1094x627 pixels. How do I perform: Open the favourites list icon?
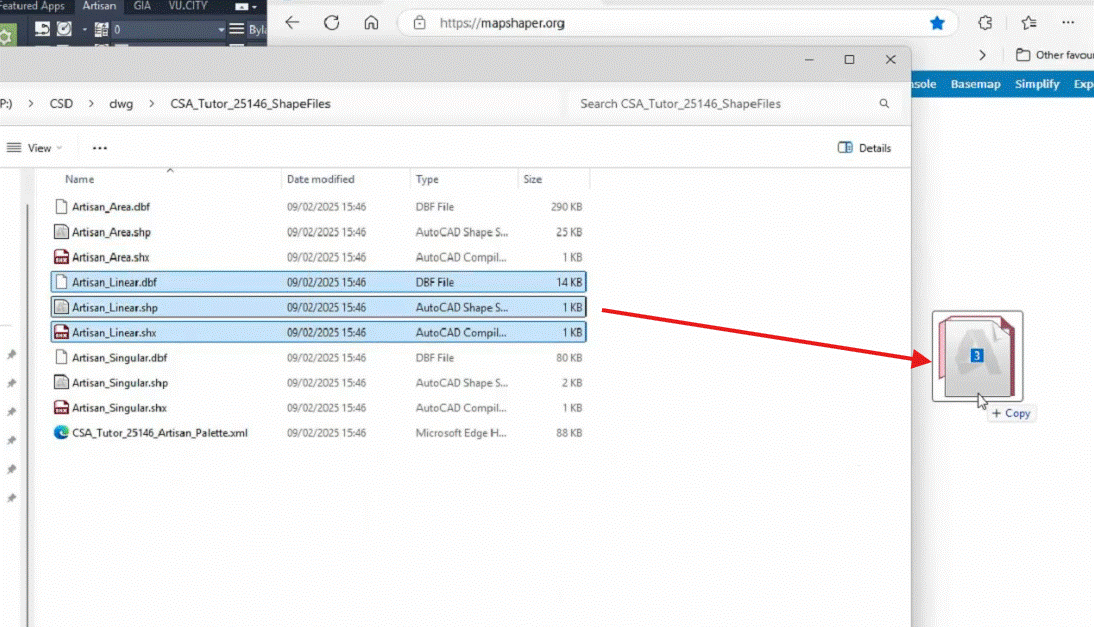point(1029,22)
